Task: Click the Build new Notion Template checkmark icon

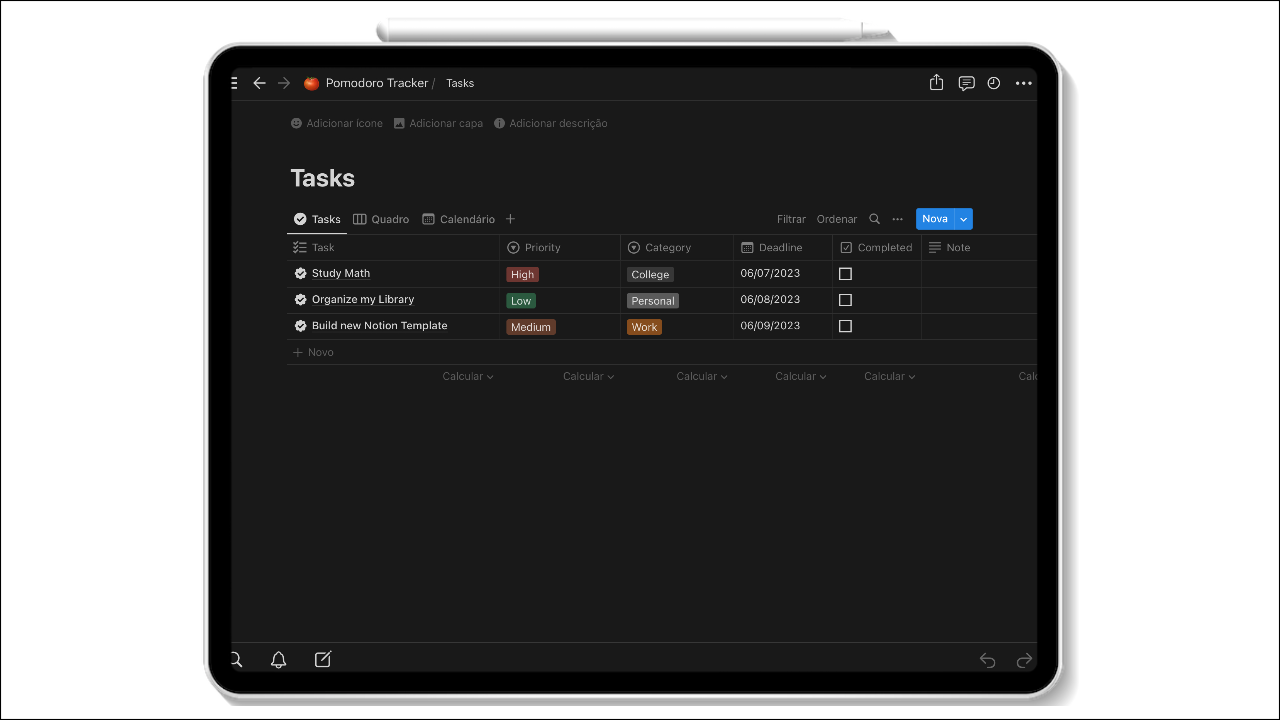Action: [x=300, y=326]
